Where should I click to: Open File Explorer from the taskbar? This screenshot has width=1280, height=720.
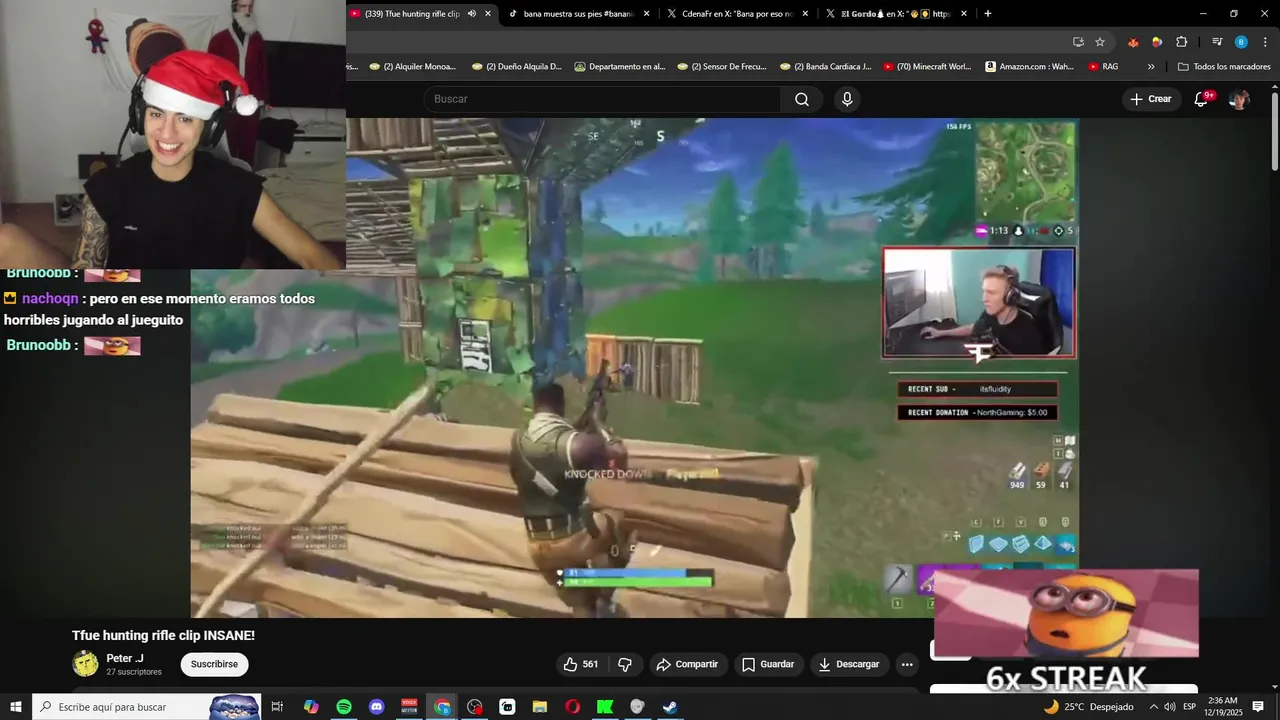[540, 707]
